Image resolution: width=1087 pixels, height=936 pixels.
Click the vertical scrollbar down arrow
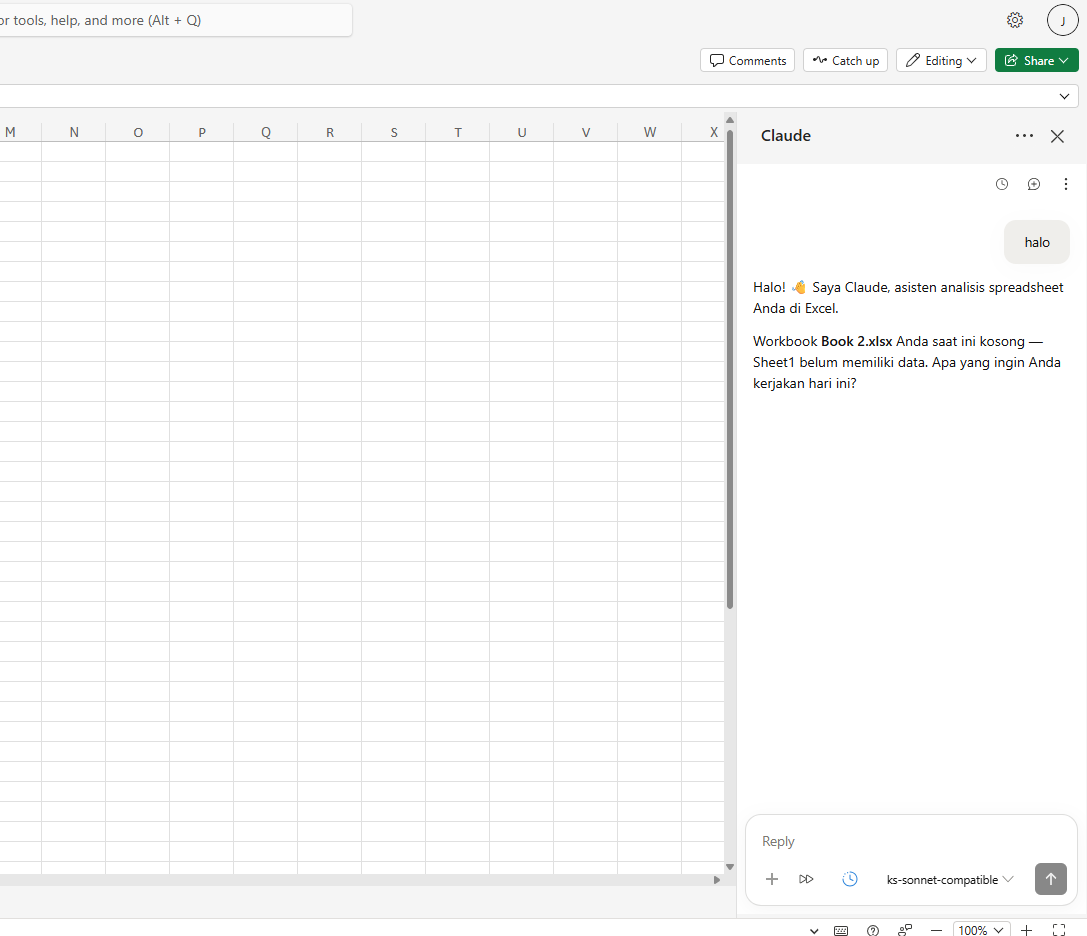(x=729, y=867)
